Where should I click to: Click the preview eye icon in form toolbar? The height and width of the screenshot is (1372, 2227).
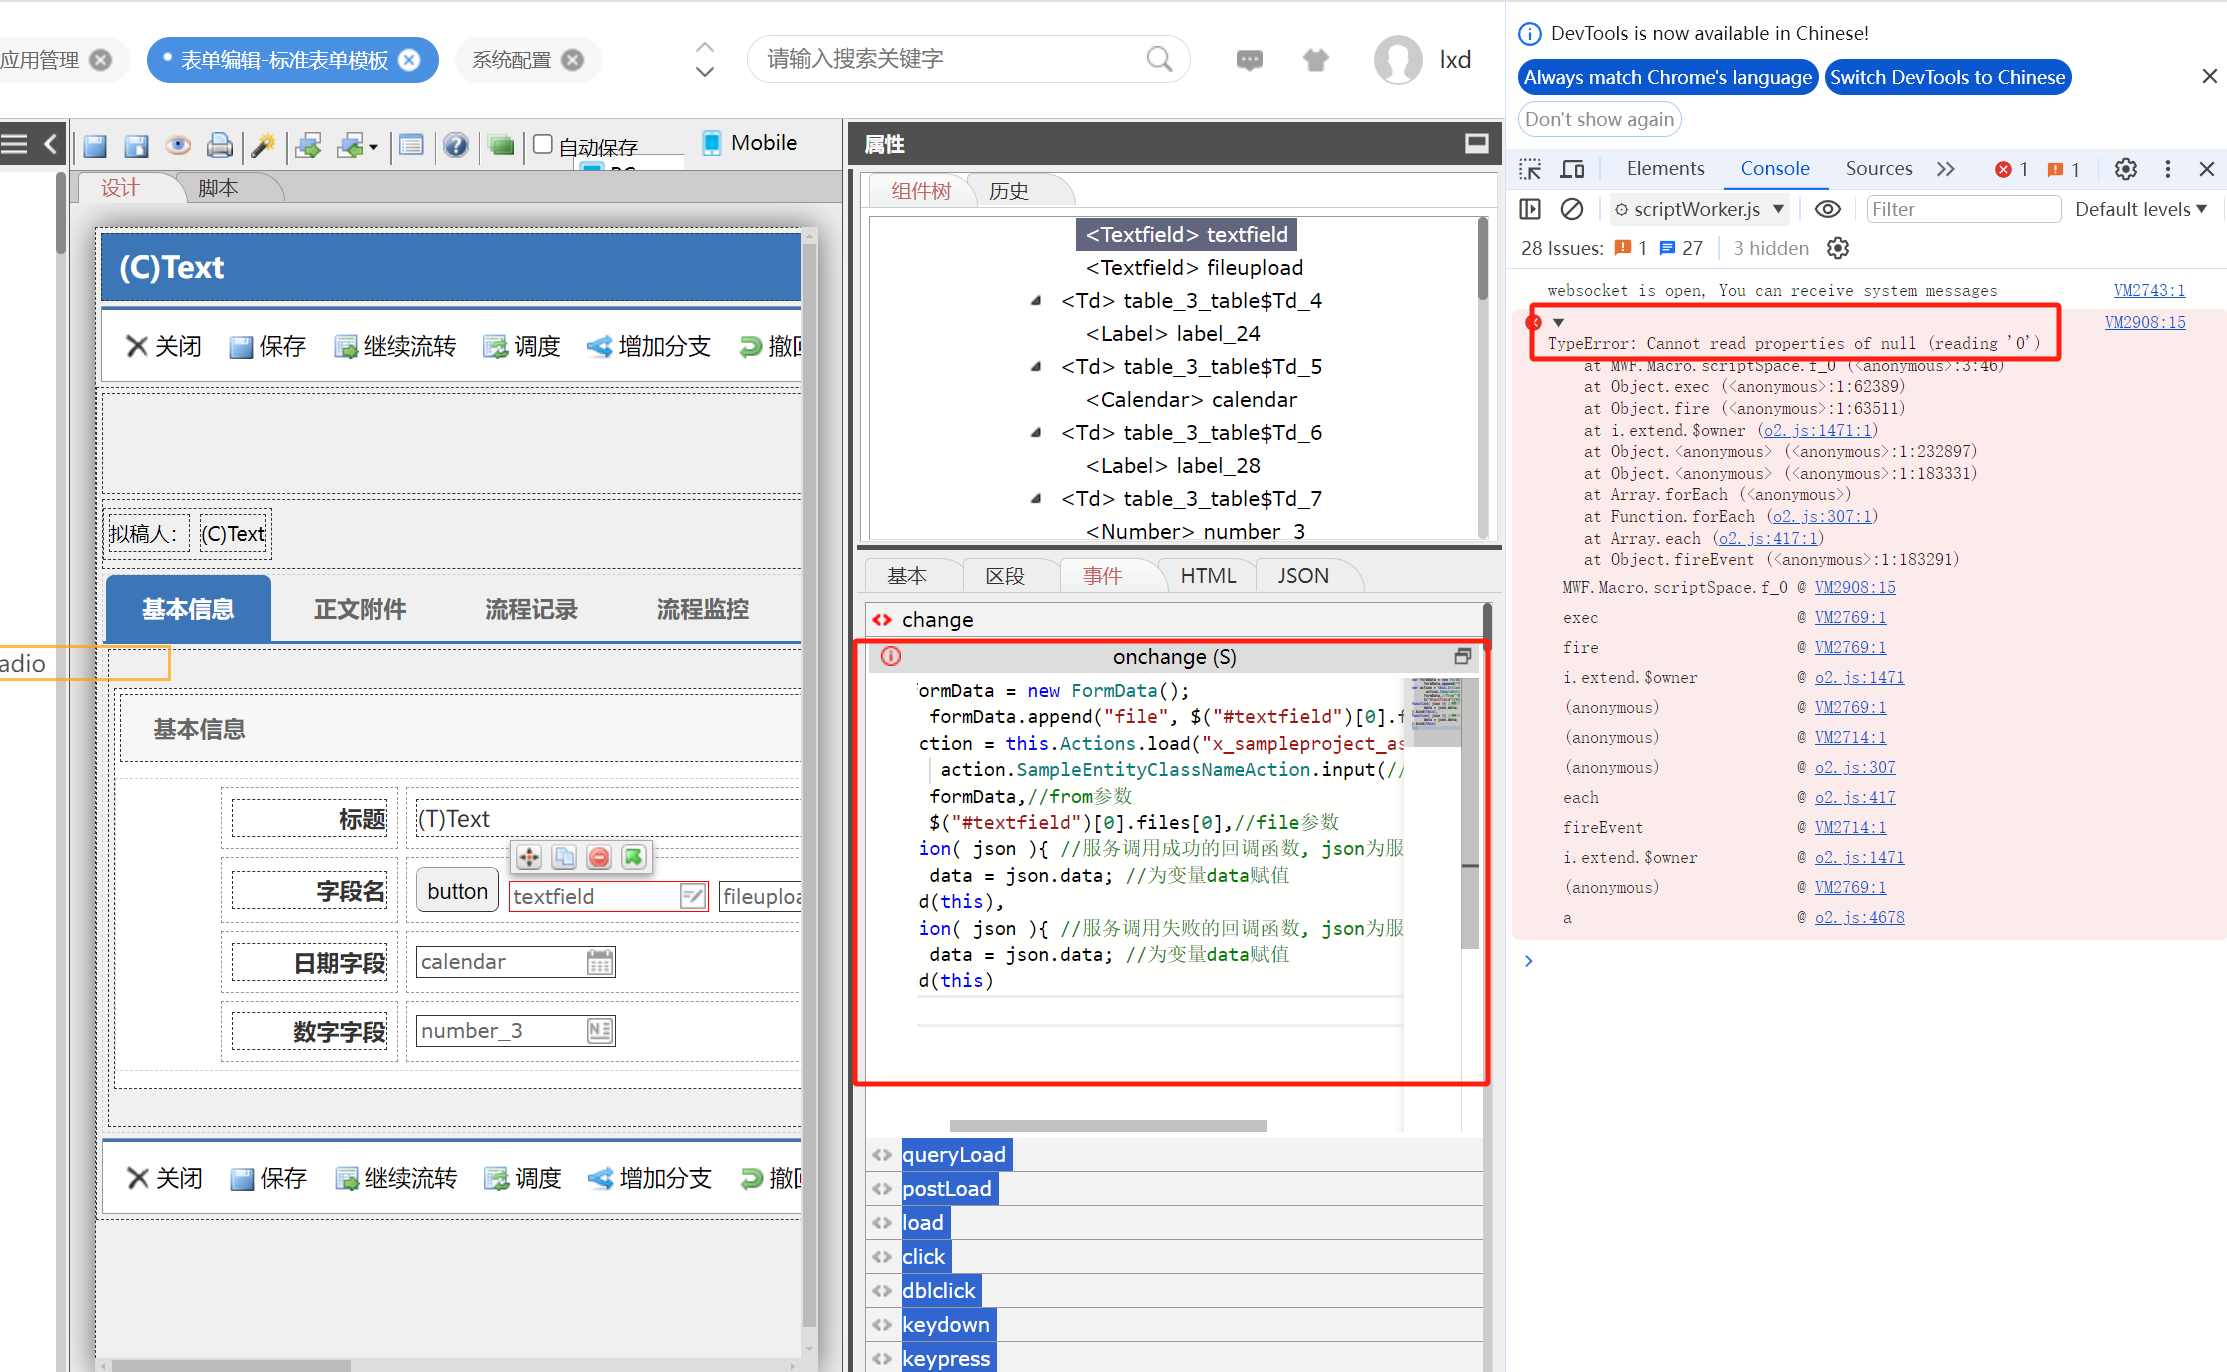[x=178, y=145]
